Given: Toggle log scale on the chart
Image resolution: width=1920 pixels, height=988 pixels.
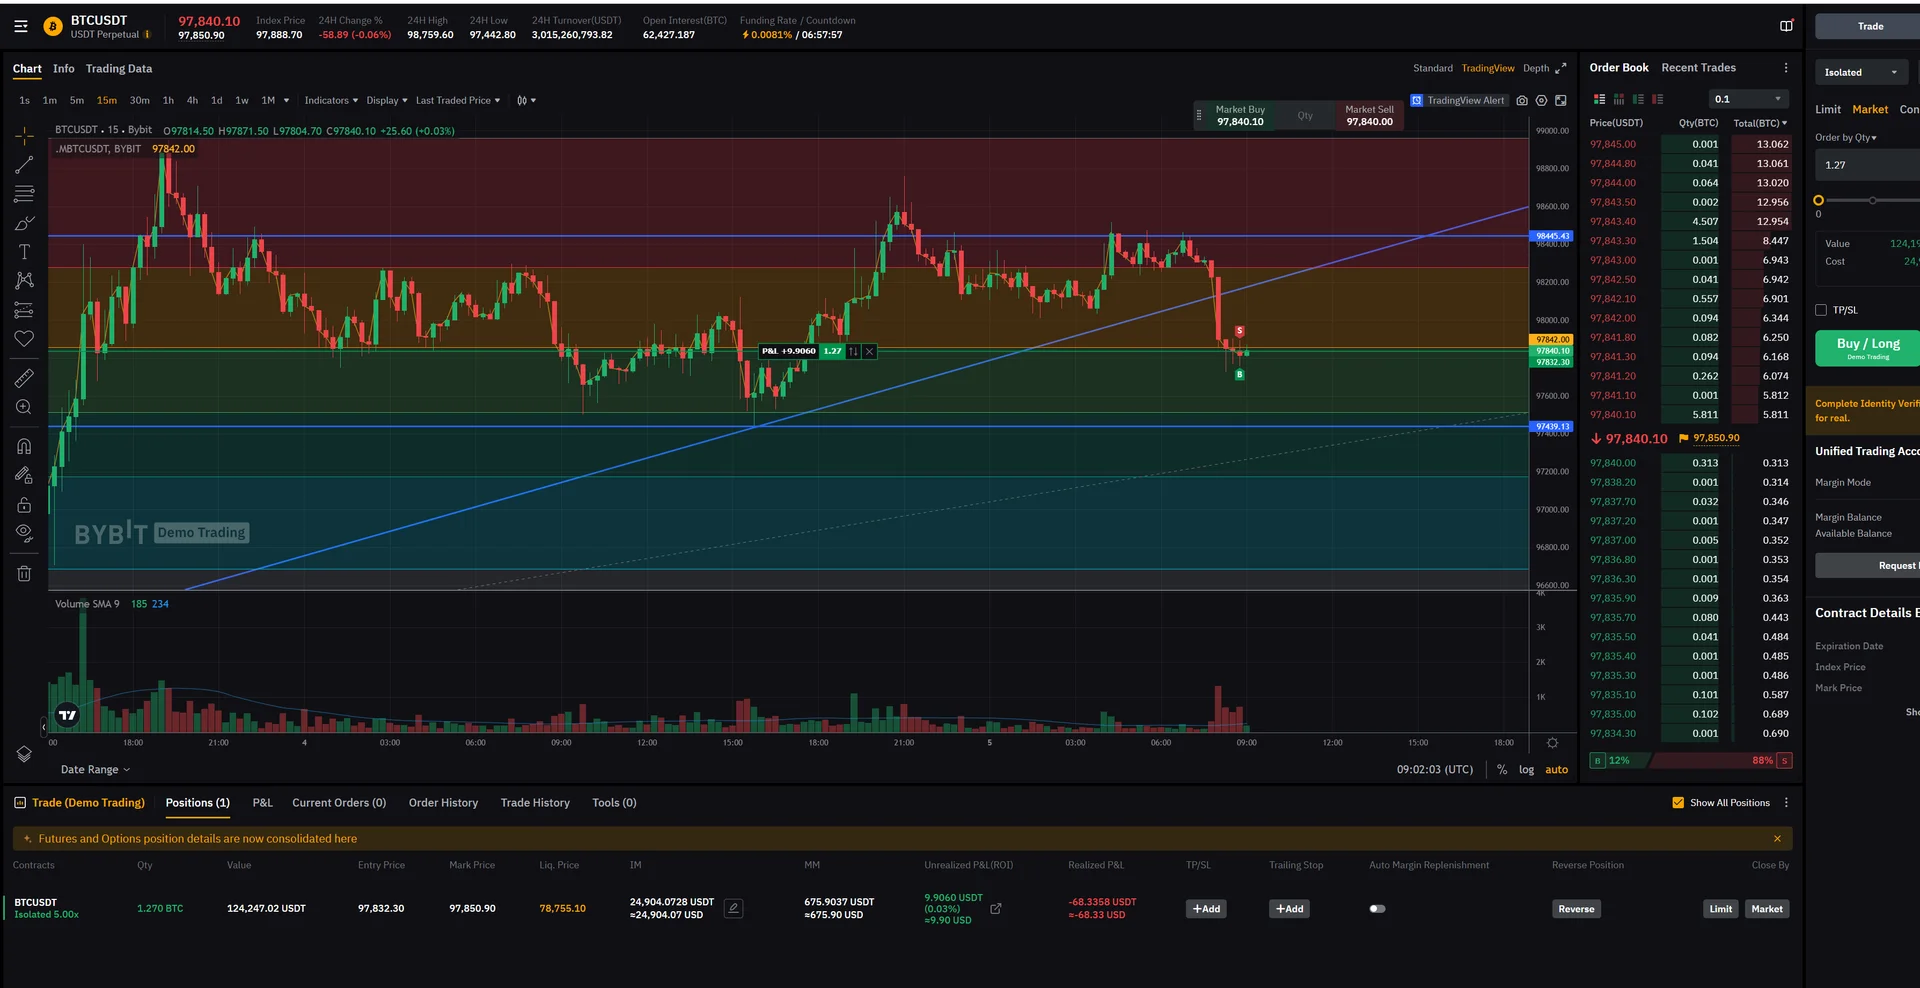Looking at the screenshot, I should click(1526, 770).
